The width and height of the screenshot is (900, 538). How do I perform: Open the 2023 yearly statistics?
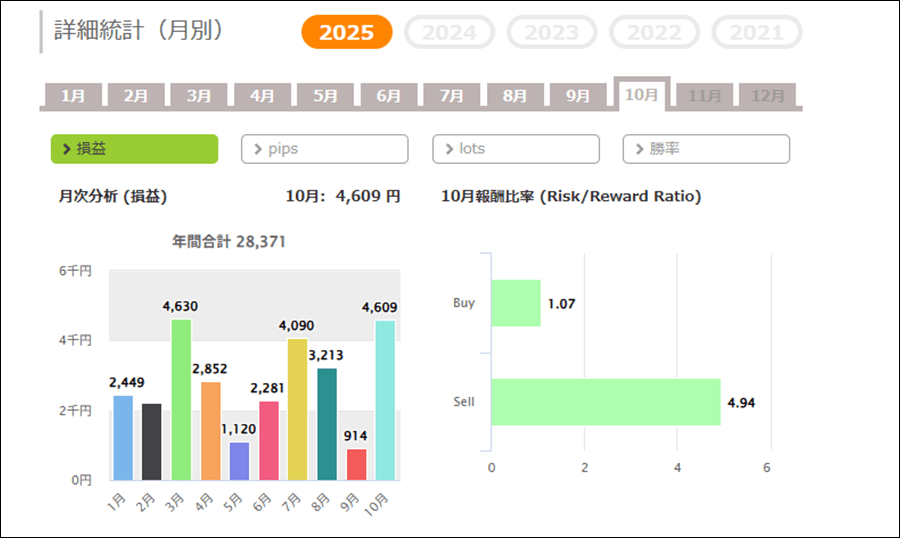[552, 32]
